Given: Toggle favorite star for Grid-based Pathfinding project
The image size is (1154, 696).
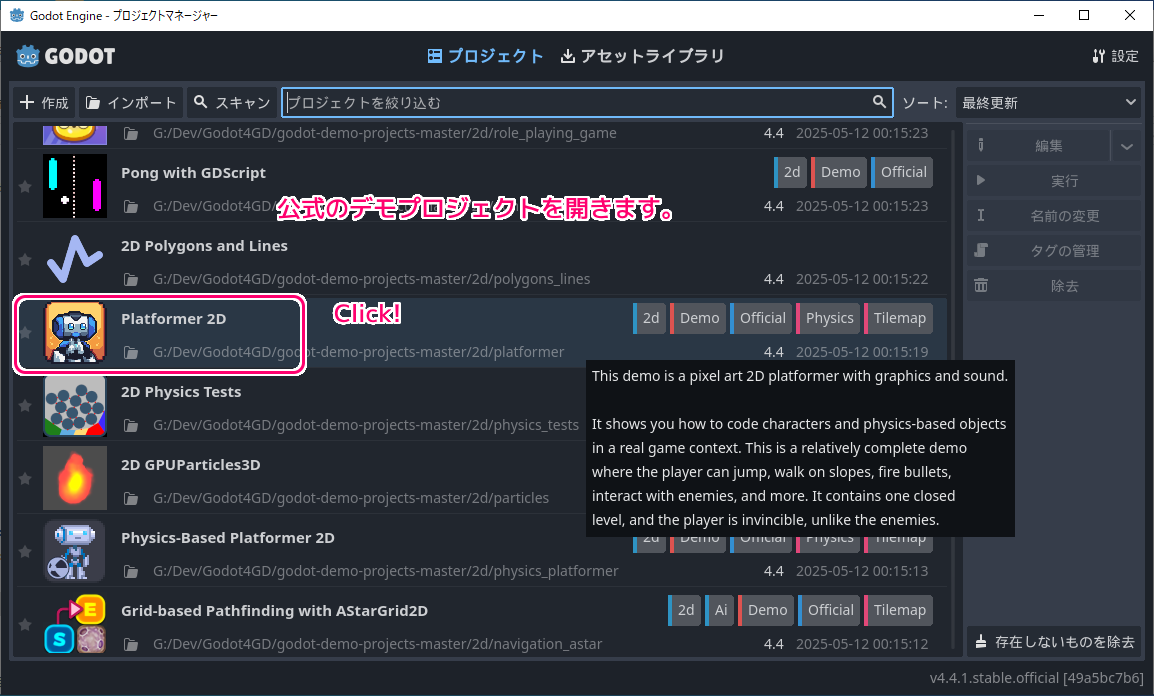Looking at the screenshot, I should [x=25, y=625].
